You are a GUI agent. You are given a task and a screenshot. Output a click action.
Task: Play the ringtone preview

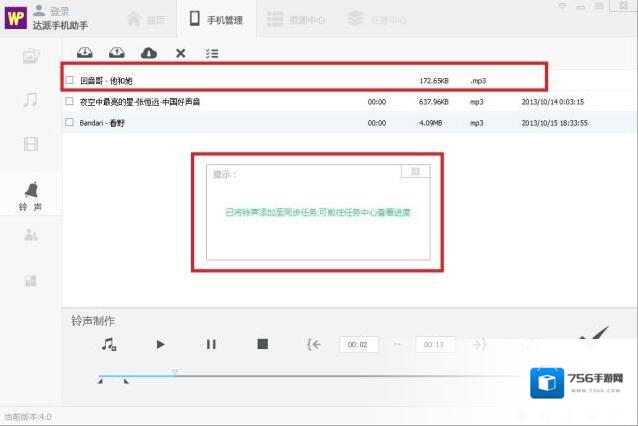(x=160, y=344)
